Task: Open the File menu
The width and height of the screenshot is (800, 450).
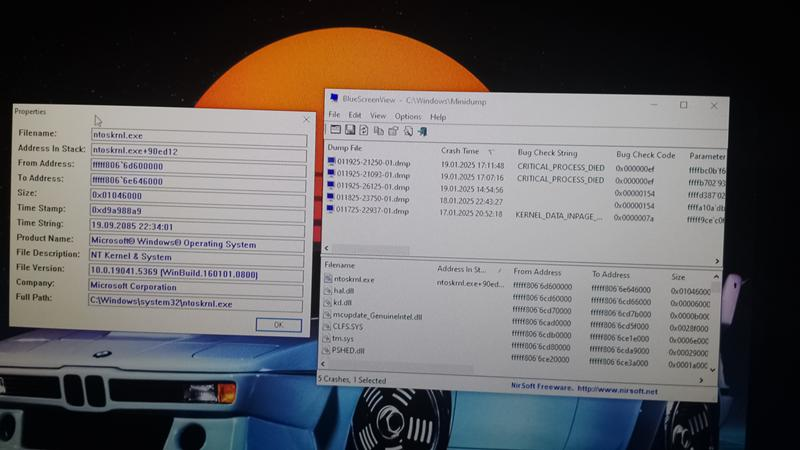Action: pos(334,114)
